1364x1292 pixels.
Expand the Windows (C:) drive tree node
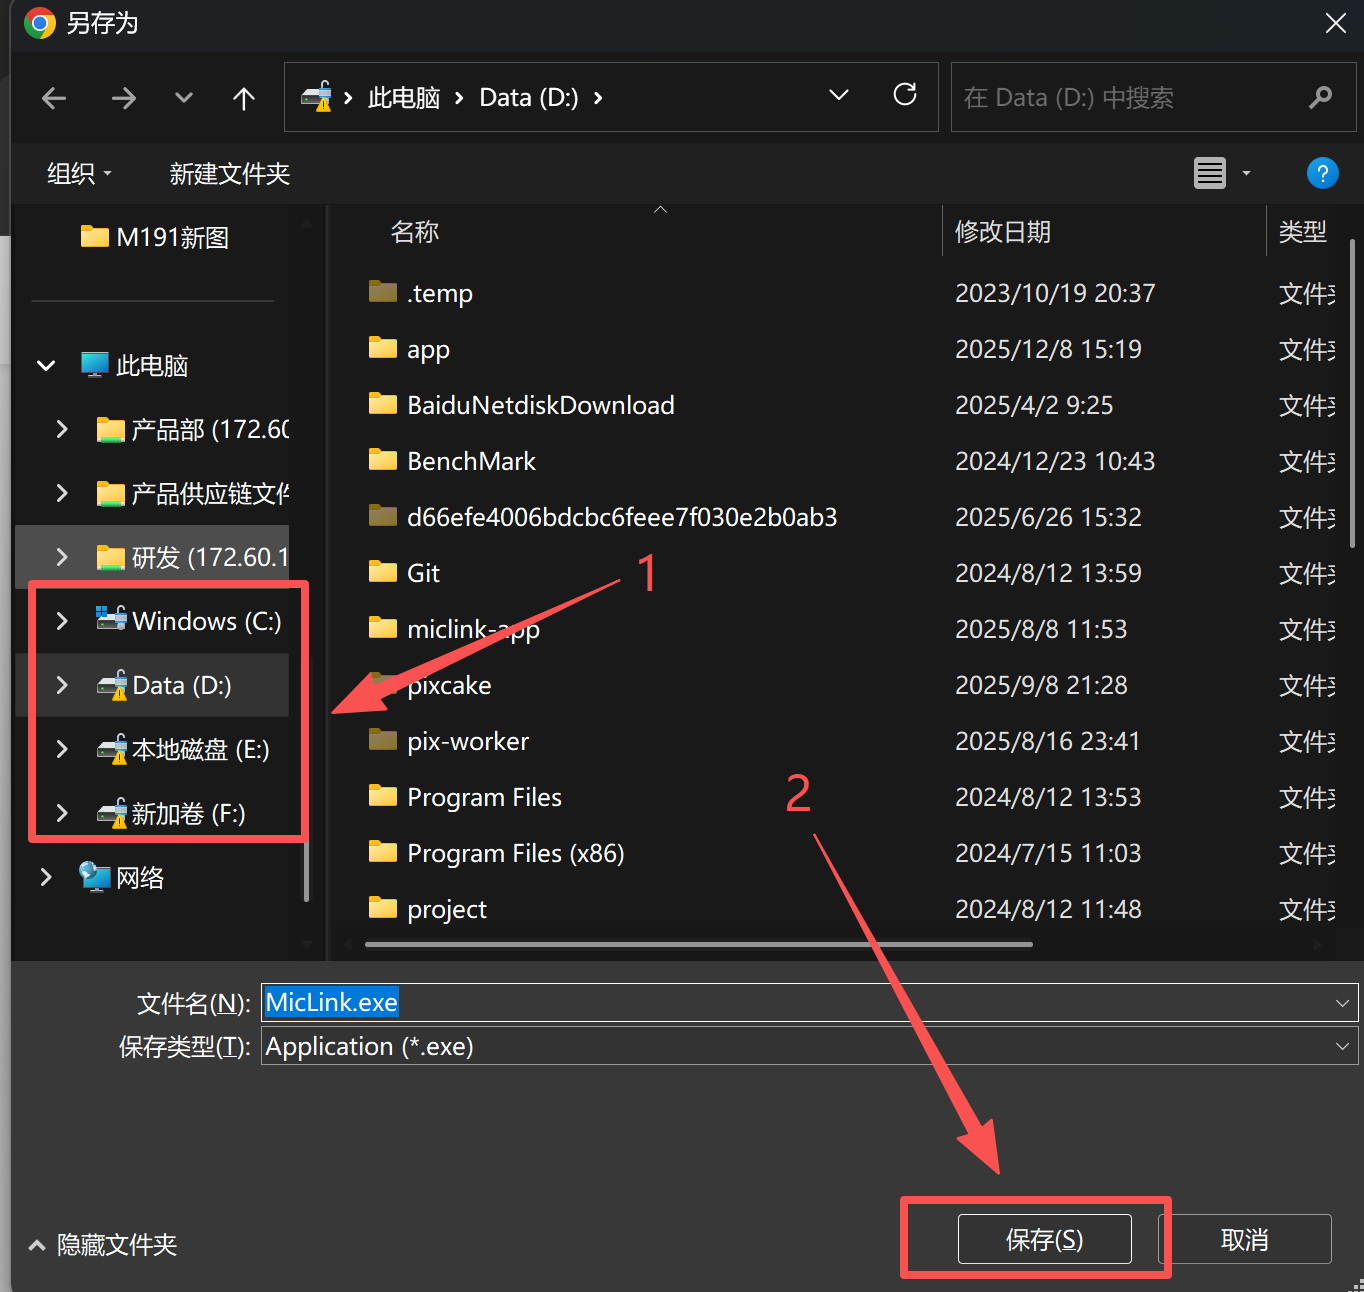62,621
